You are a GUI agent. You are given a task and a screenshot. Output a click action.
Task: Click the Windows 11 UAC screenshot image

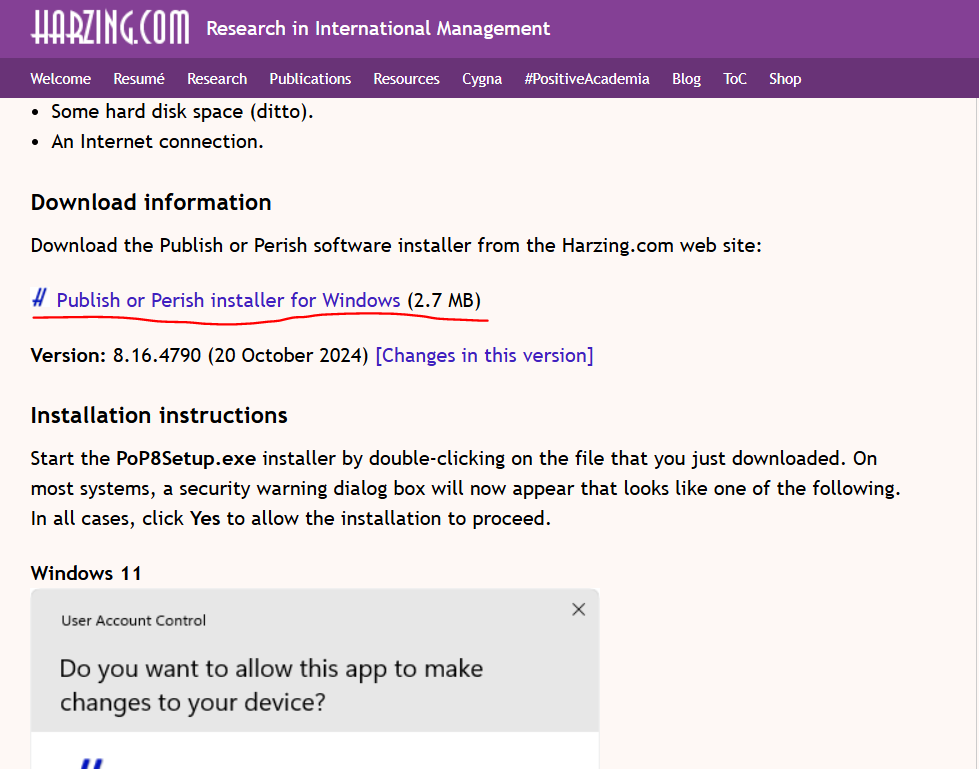pyautogui.click(x=315, y=678)
